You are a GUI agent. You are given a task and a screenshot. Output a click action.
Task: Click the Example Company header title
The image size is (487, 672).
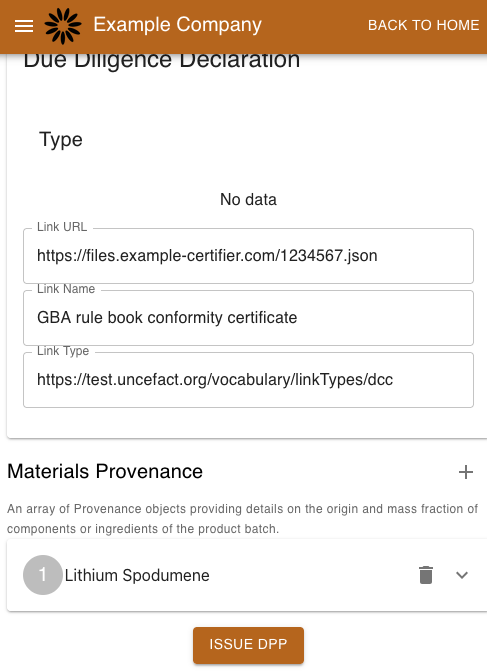pos(177,25)
